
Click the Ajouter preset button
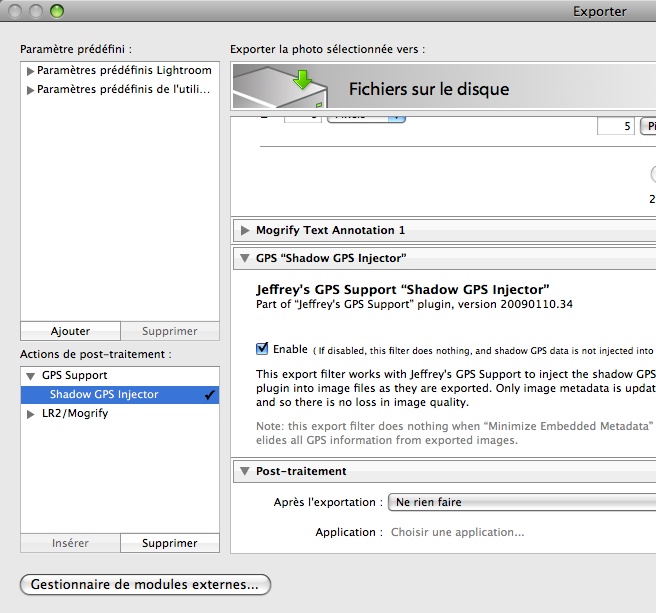(70, 331)
